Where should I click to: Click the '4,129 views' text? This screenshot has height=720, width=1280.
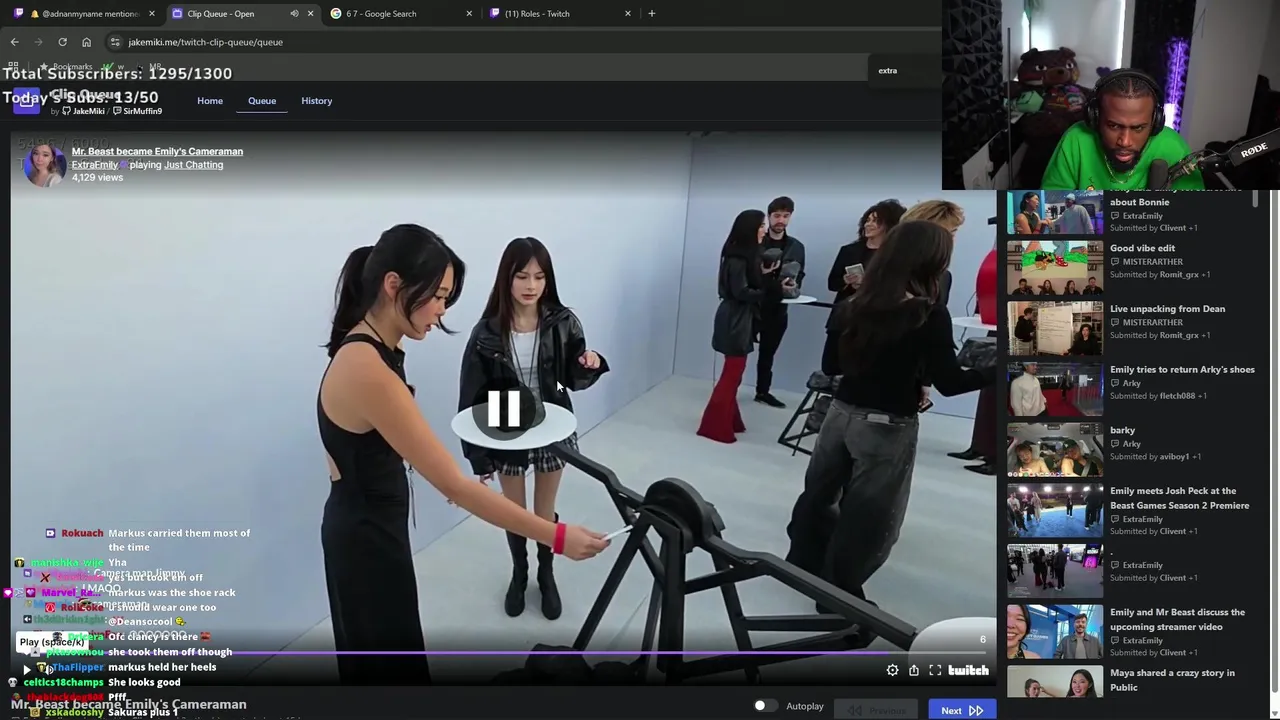coord(97,178)
